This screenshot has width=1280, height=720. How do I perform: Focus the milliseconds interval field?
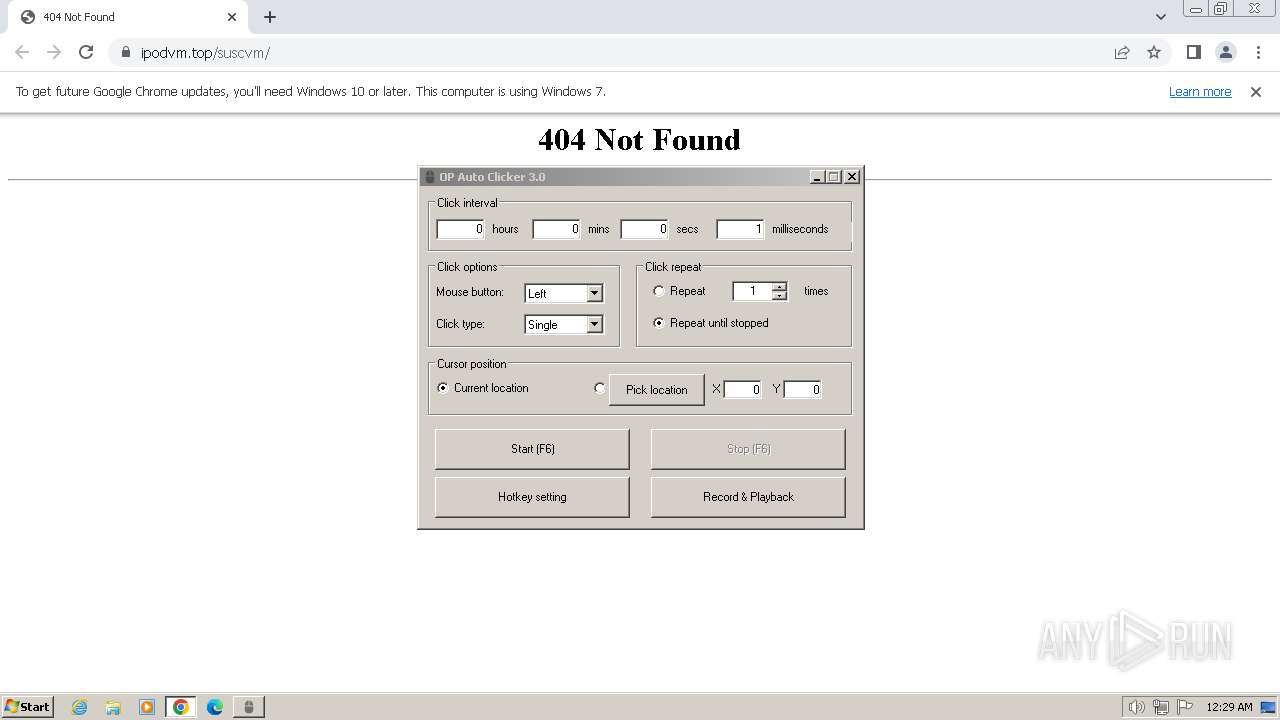740,229
